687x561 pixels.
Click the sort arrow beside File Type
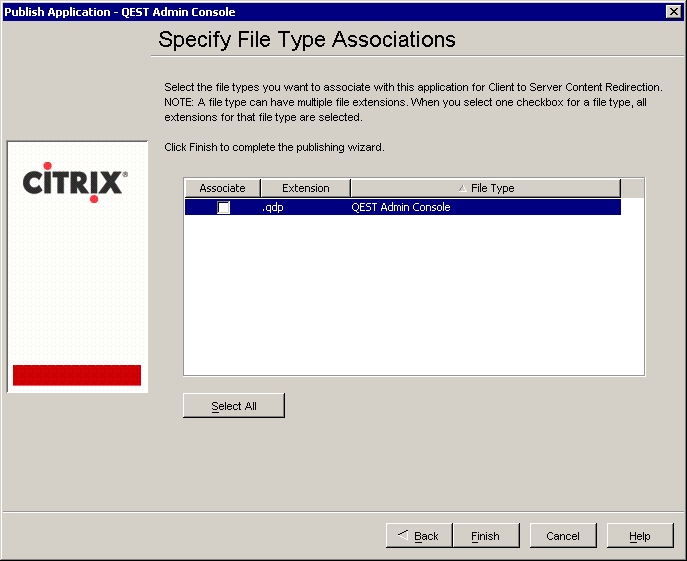462,189
